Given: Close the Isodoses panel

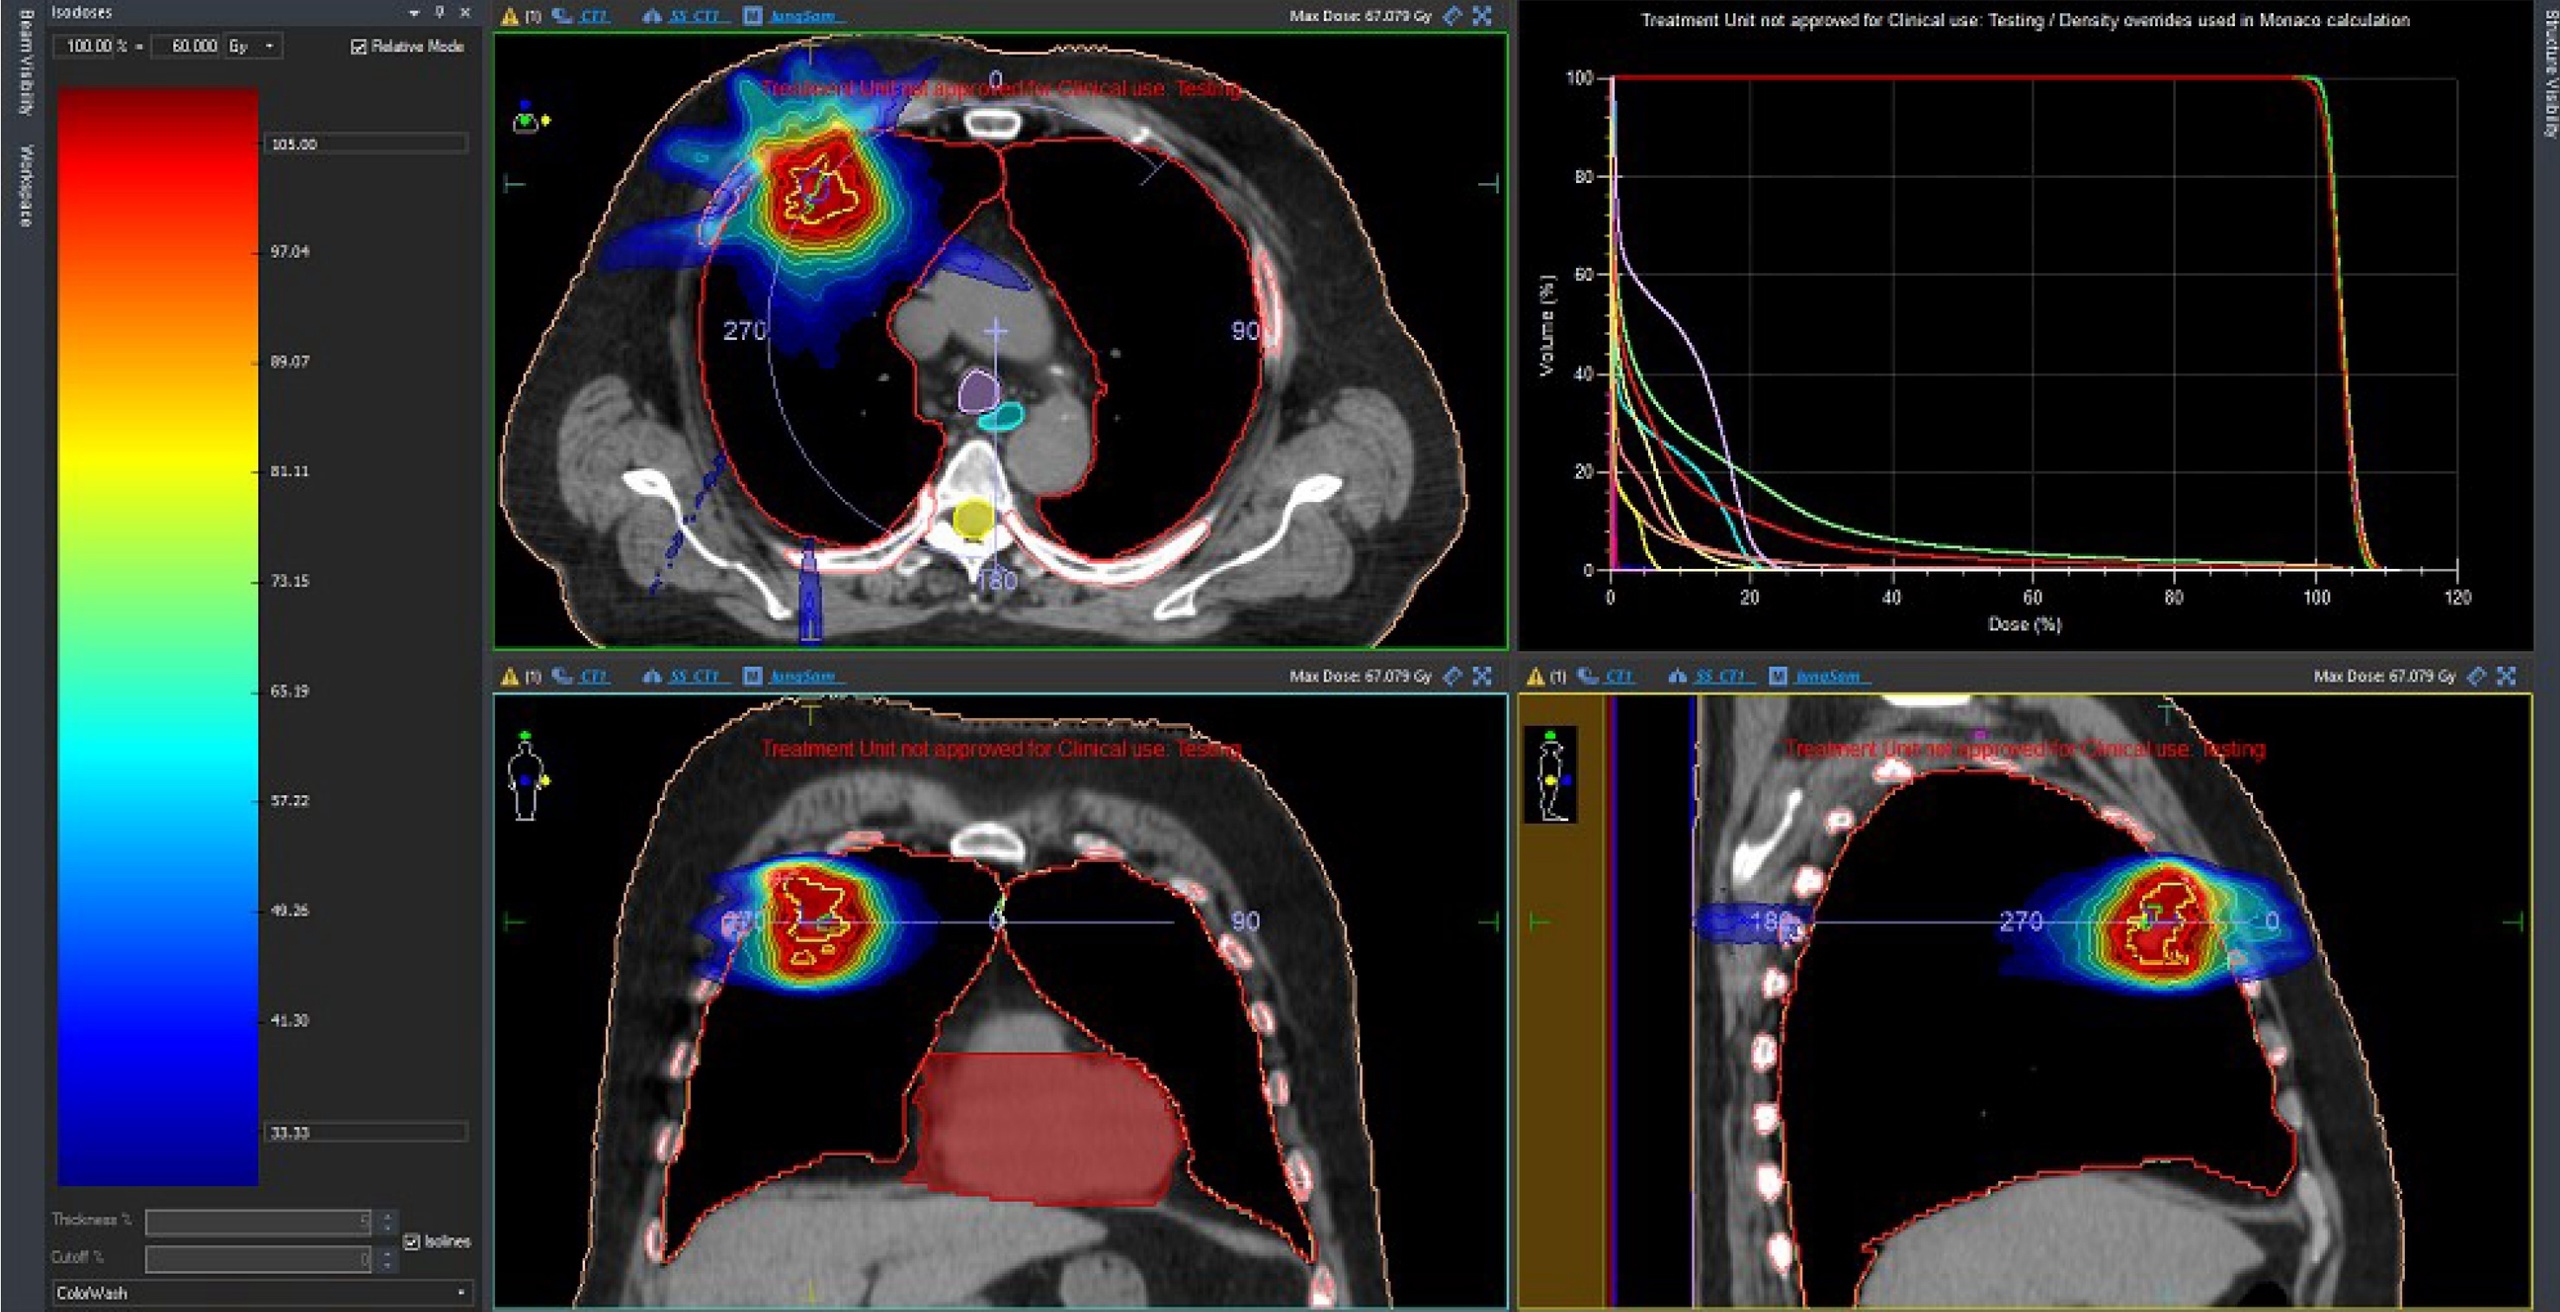Looking at the screenshot, I should pos(465,13).
